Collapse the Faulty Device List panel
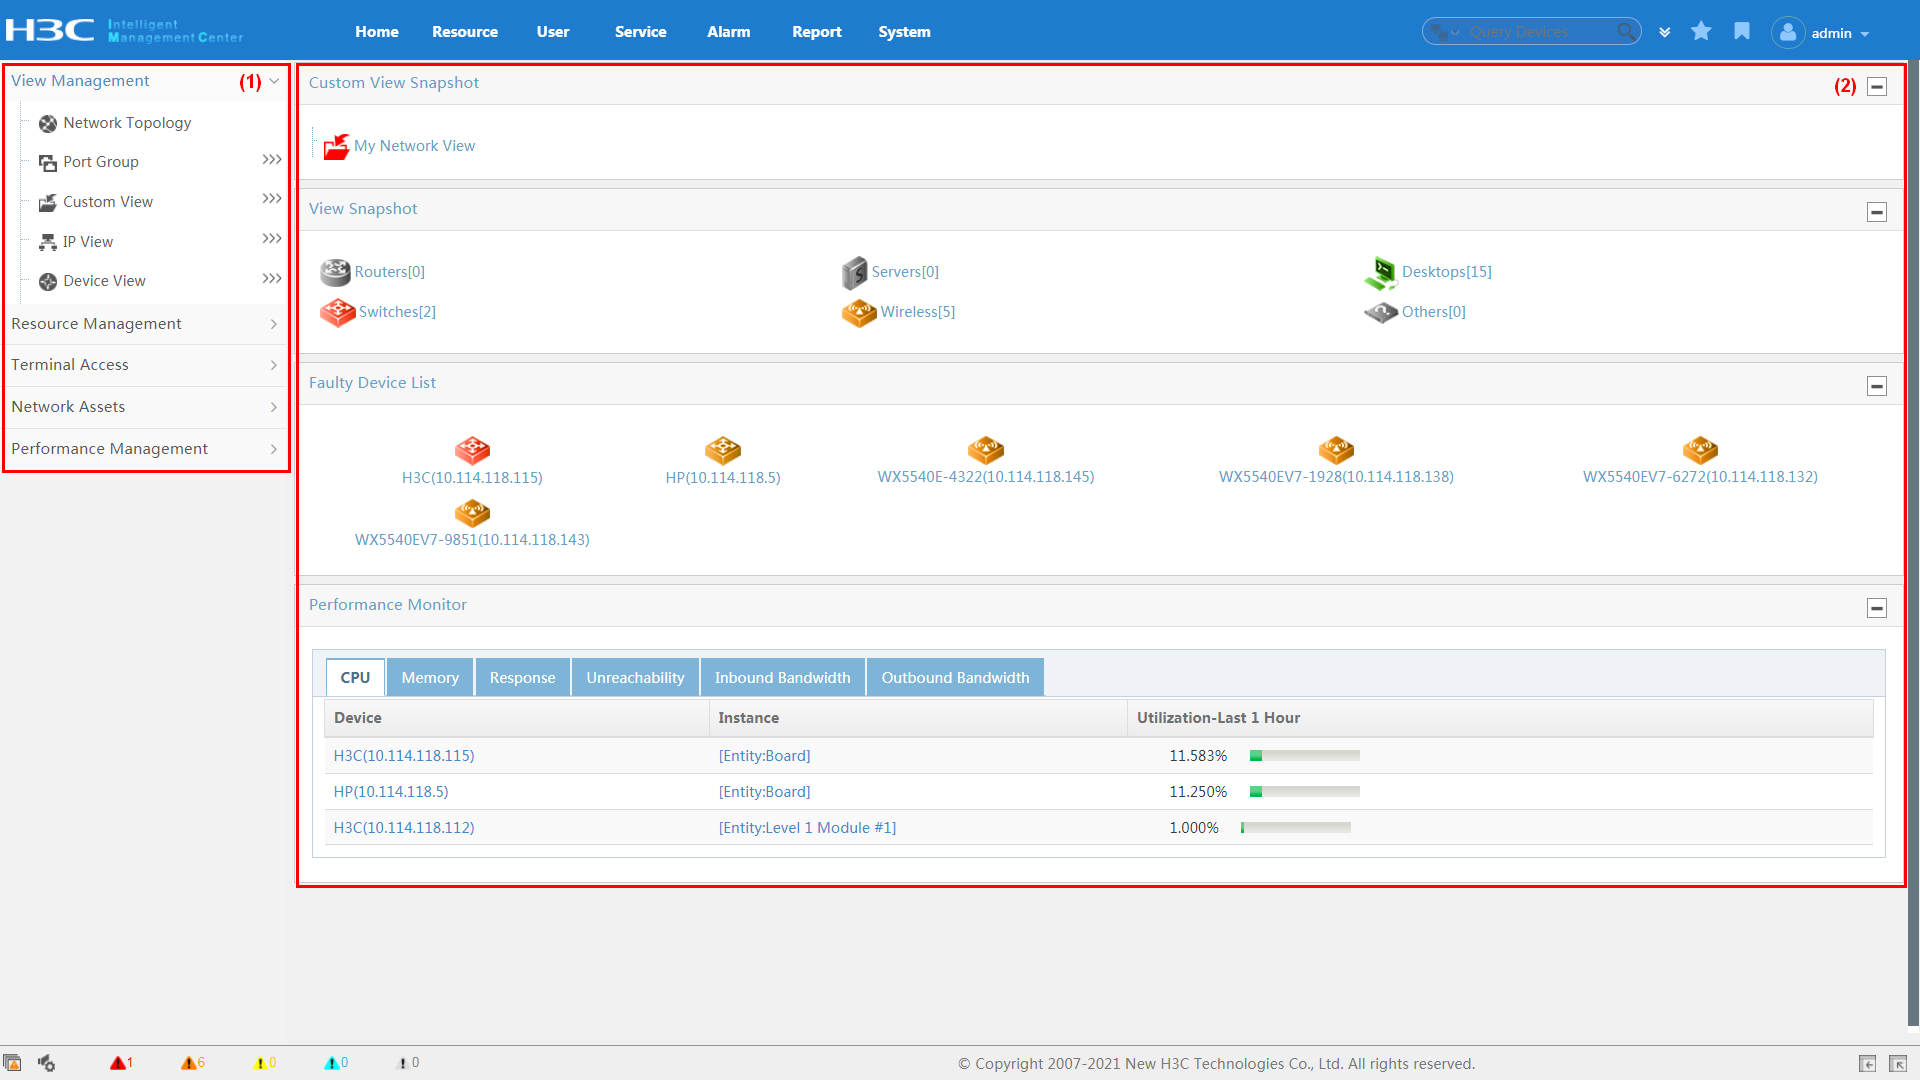The height and width of the screenshot is (1080, 1920). pyautogui.click(x=1877, y=387)
